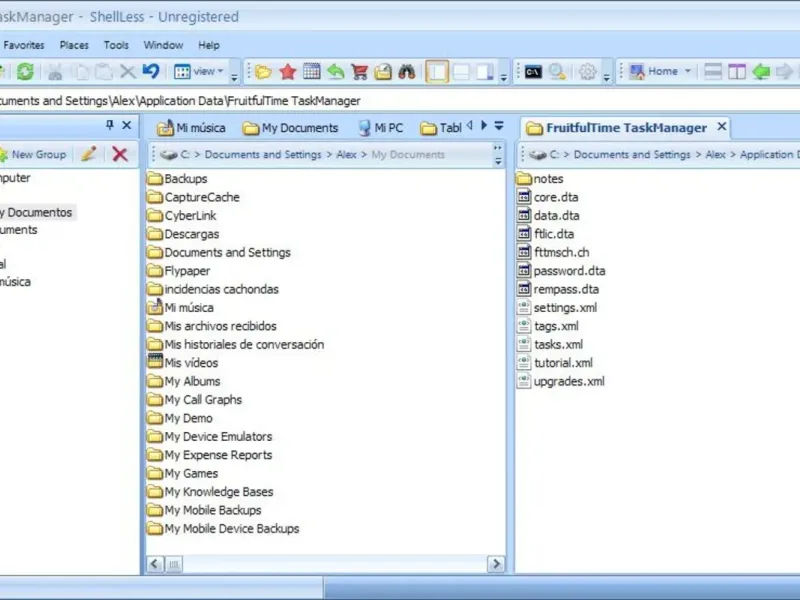
Task: Open the command prompt icon
Action: [x=533, y=71]
